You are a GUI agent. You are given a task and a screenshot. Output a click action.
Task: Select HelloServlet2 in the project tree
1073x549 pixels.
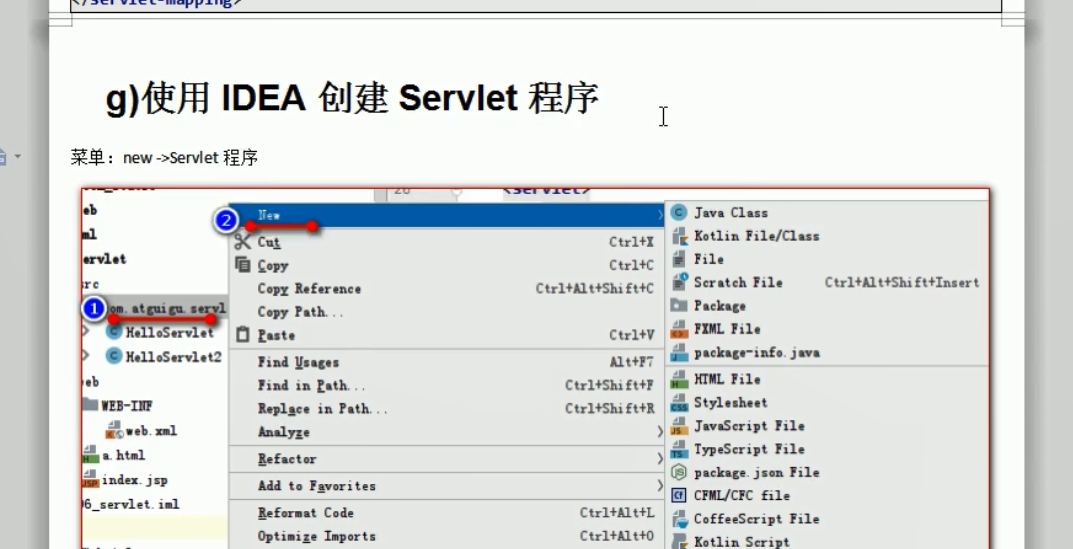[174, 357]
